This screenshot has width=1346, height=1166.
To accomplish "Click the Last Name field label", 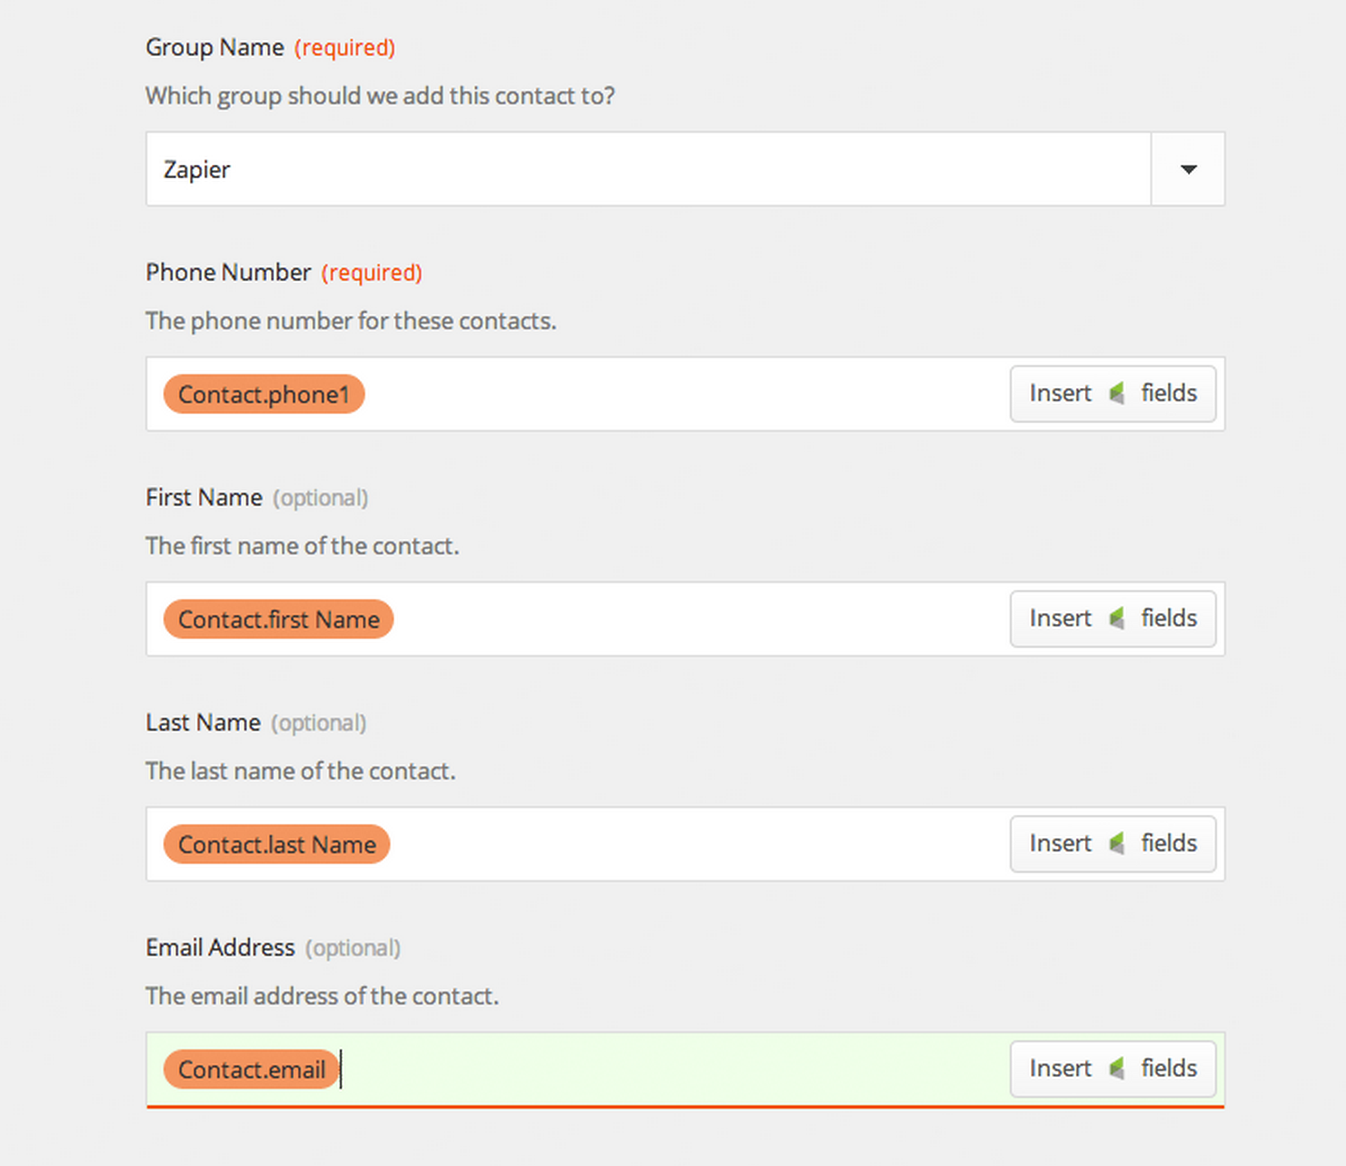I will point(203,722).
